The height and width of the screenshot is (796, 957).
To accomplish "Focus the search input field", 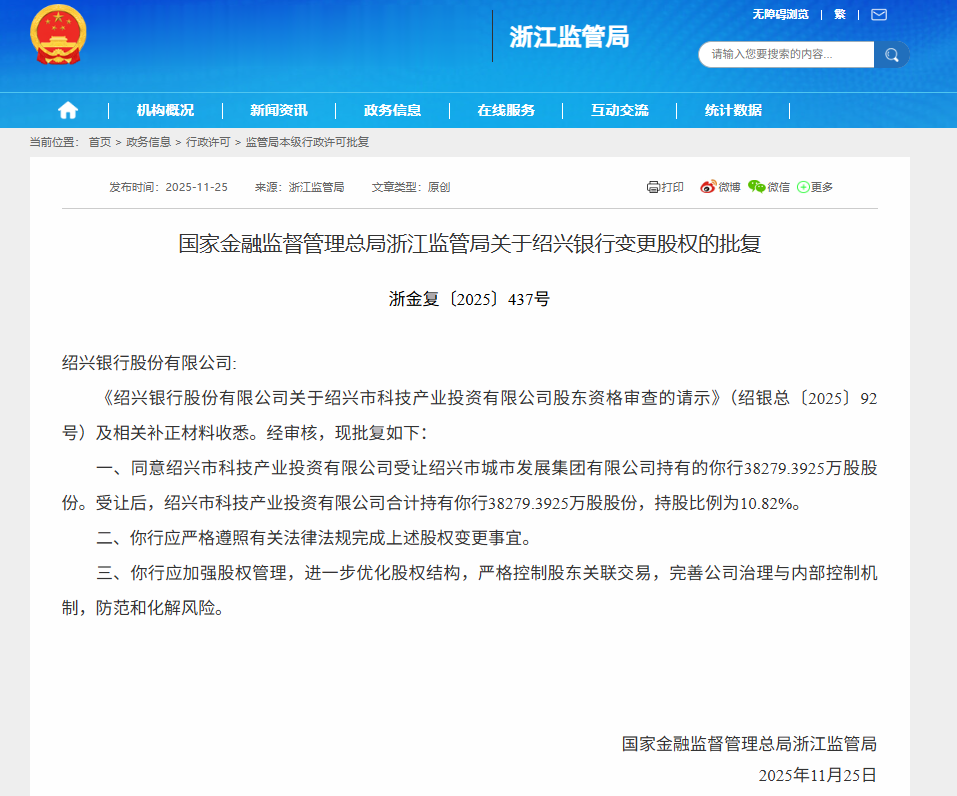I will tap(786, 55).
